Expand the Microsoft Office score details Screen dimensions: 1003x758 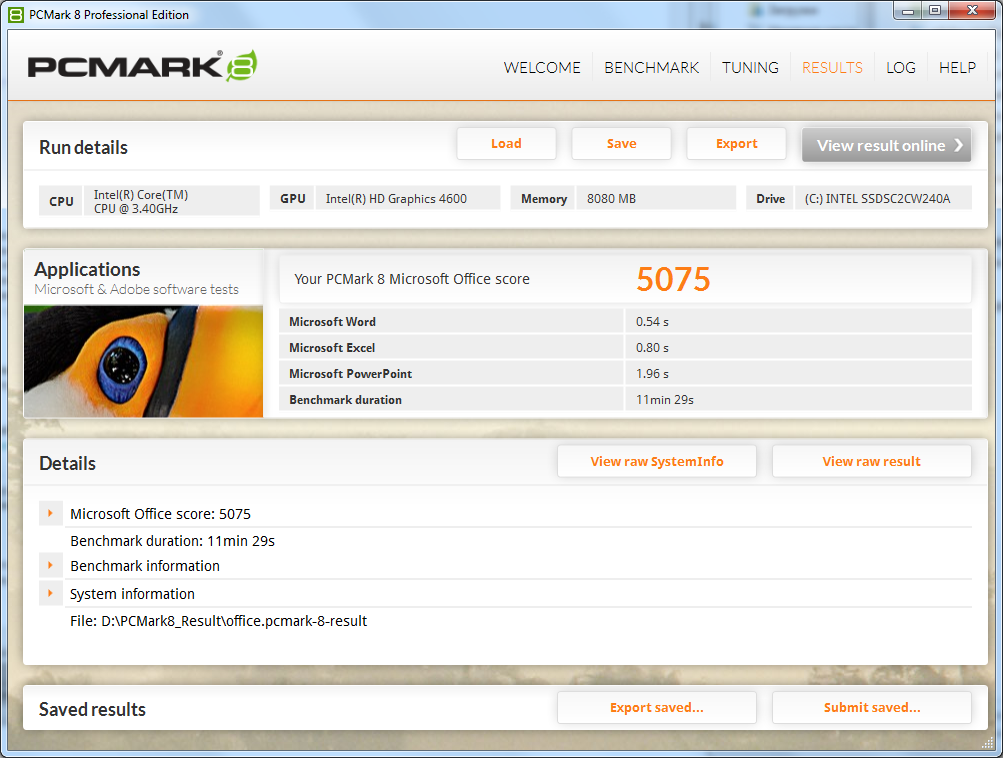click(x=50, y=513)
